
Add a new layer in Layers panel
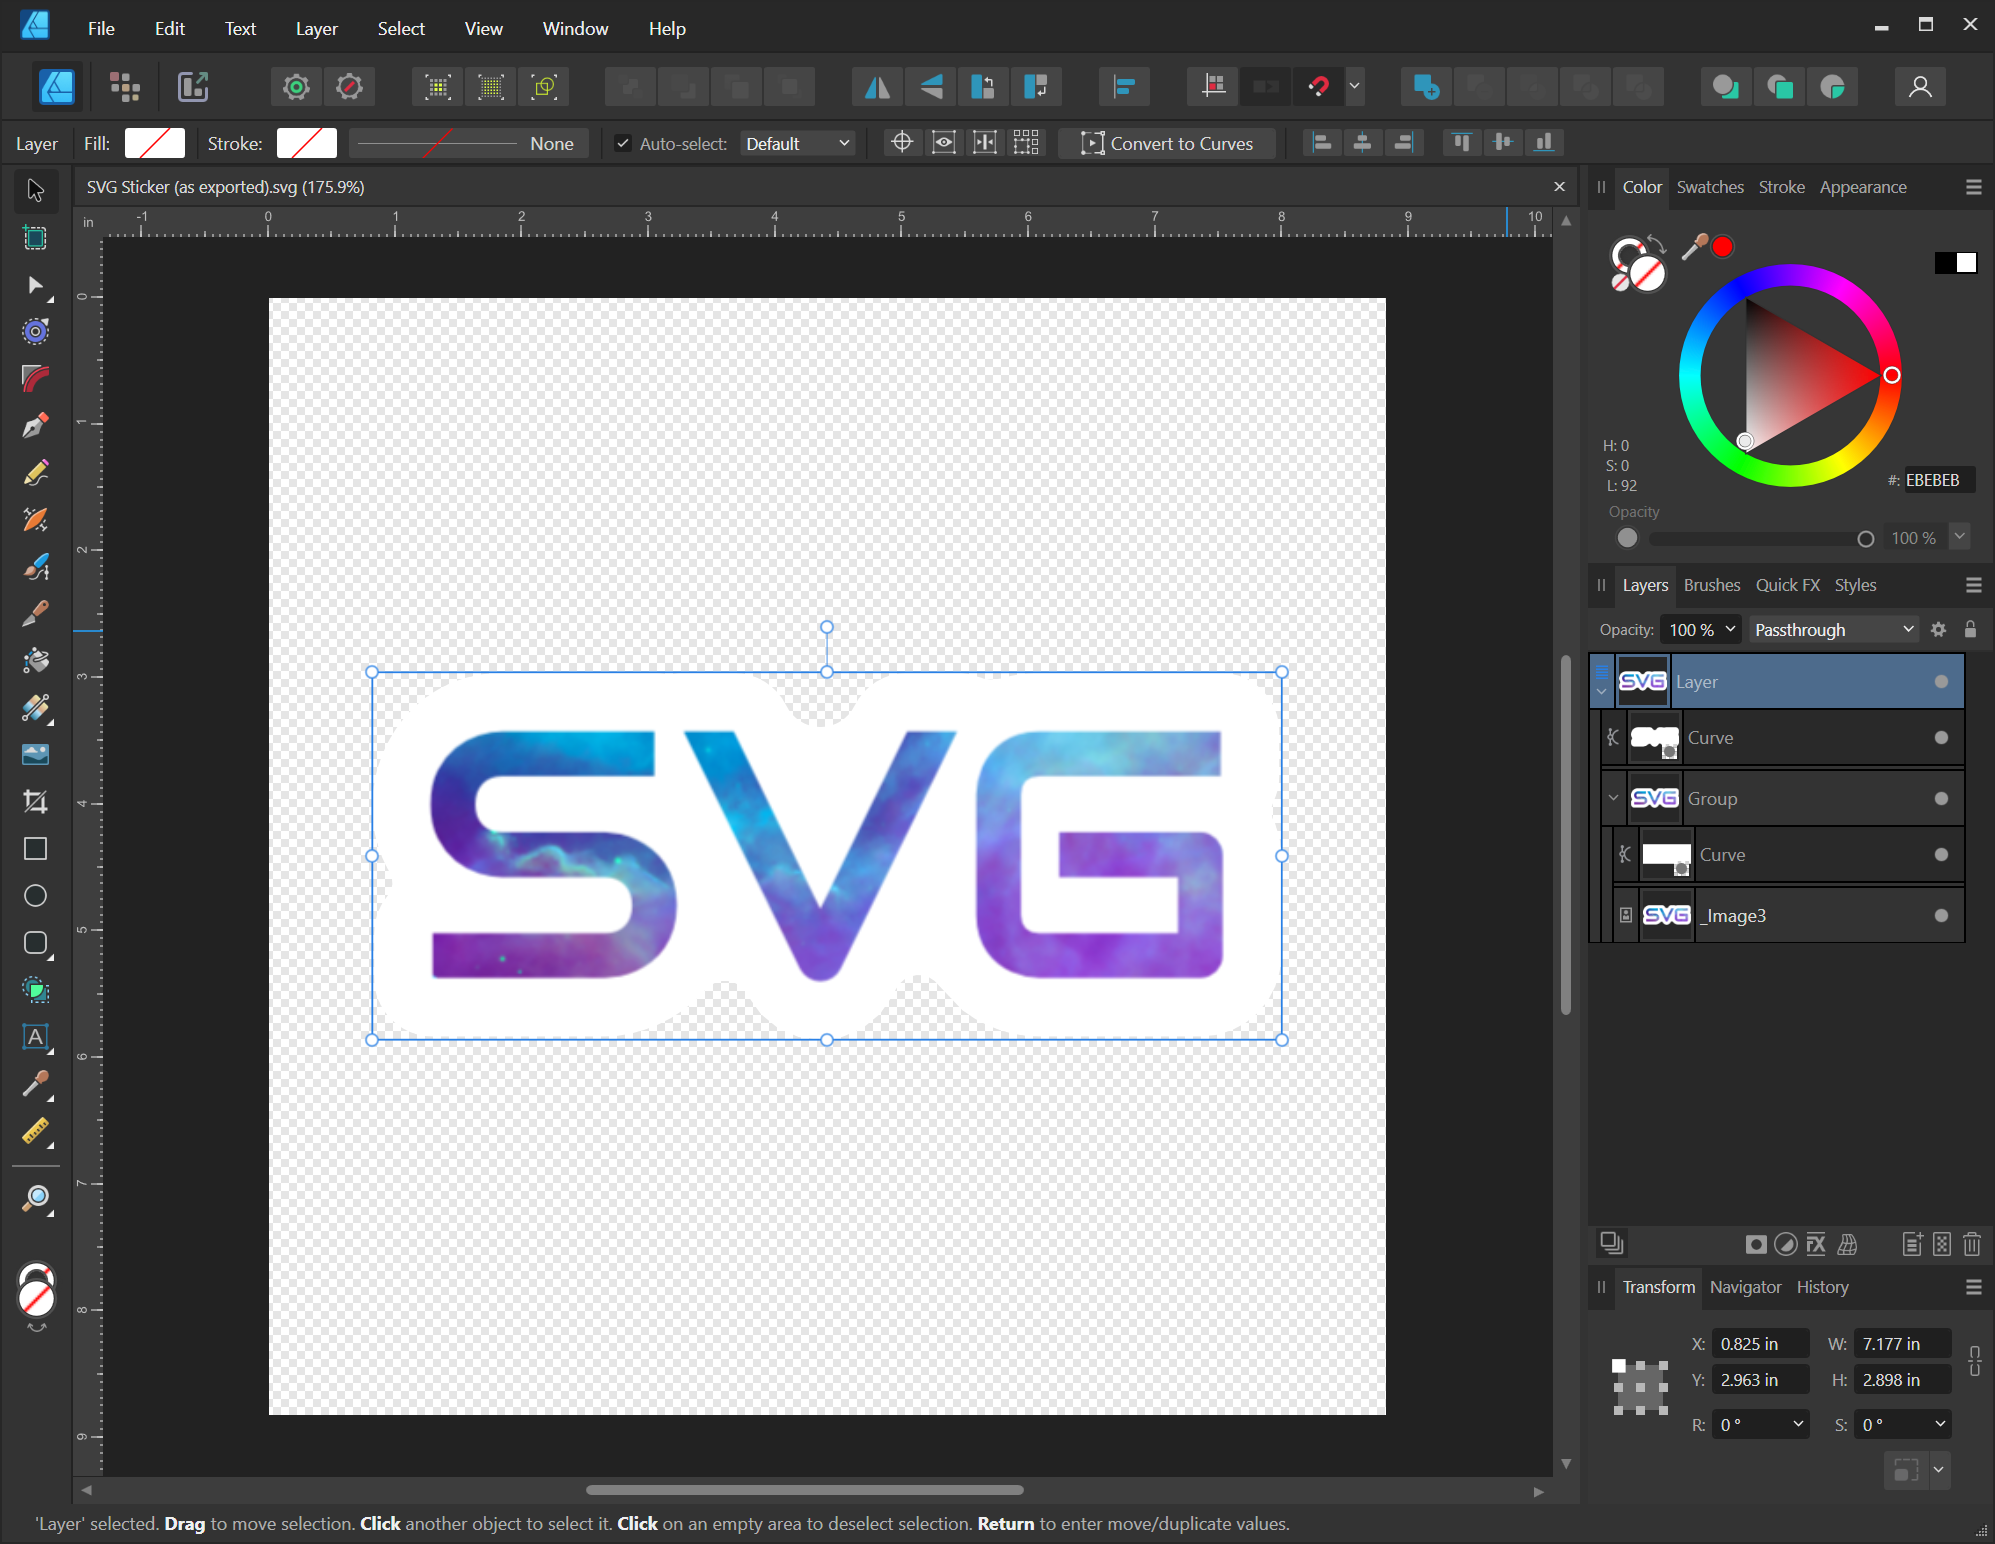coord(1912,1244)
